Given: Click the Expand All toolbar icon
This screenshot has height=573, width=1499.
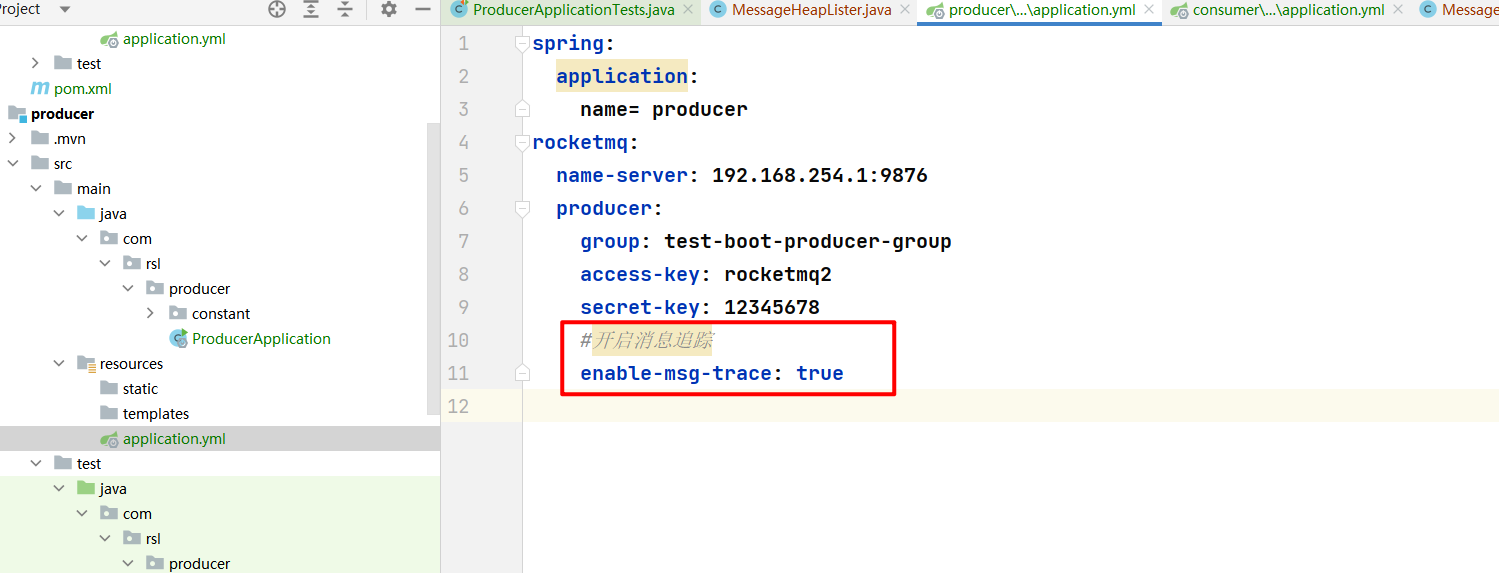Looking at the screenshot, I should click(x=311, y=9).
